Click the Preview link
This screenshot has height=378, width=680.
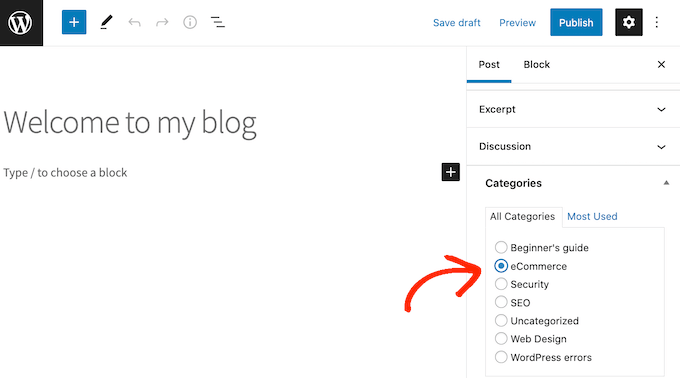click(x=517, y=23)
